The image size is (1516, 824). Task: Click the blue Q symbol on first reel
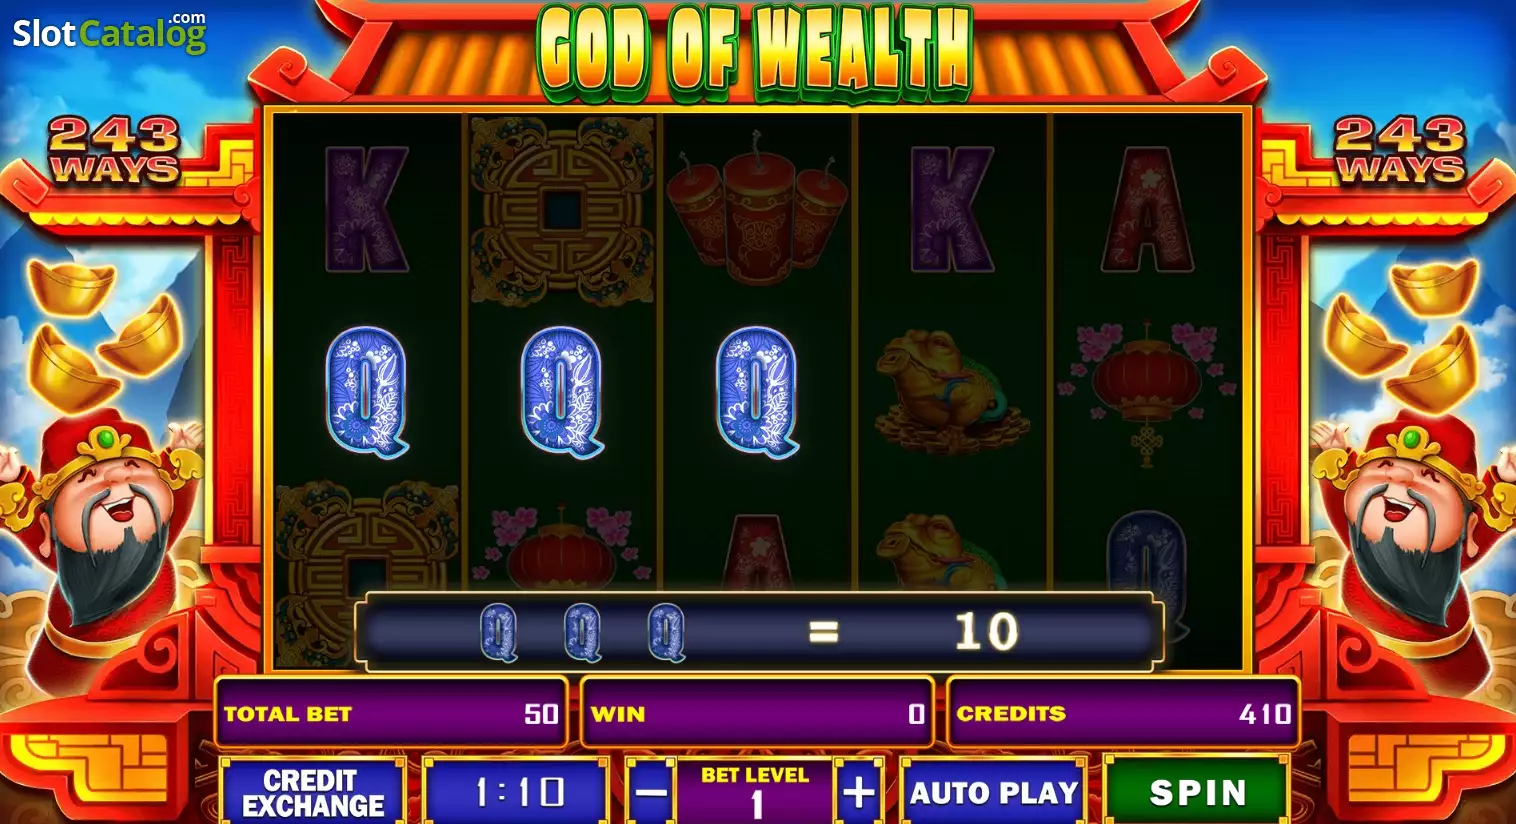coord(367,392)
